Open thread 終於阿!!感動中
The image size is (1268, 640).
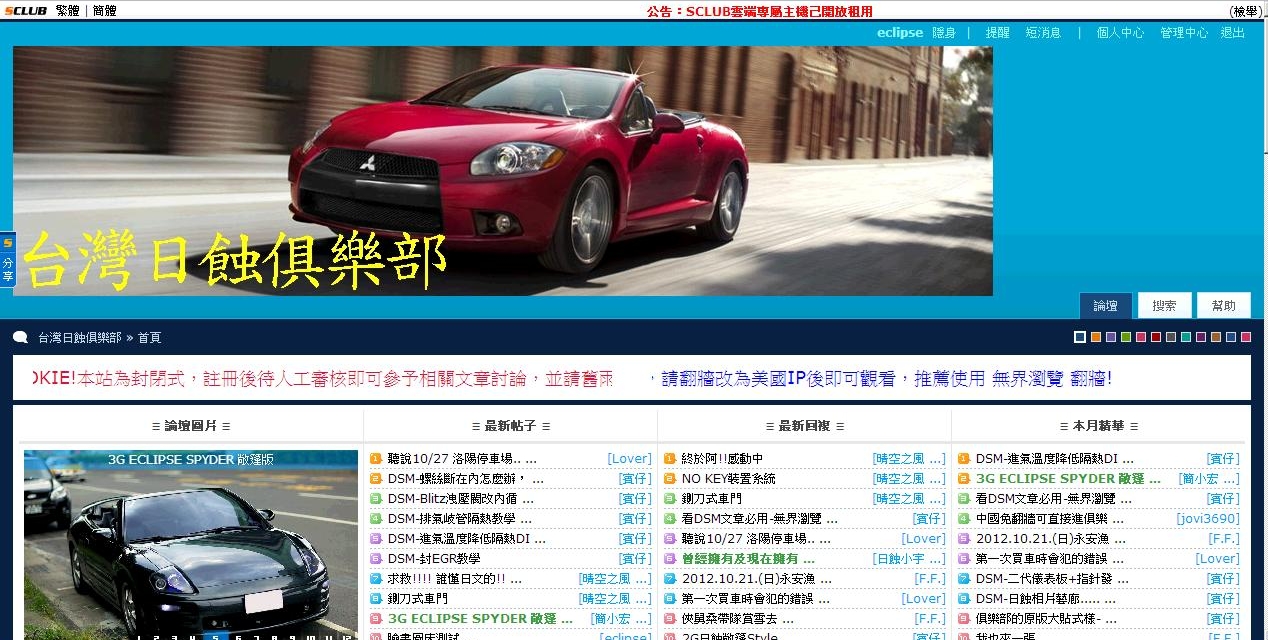pyautogui.click(x=722, y=459)
